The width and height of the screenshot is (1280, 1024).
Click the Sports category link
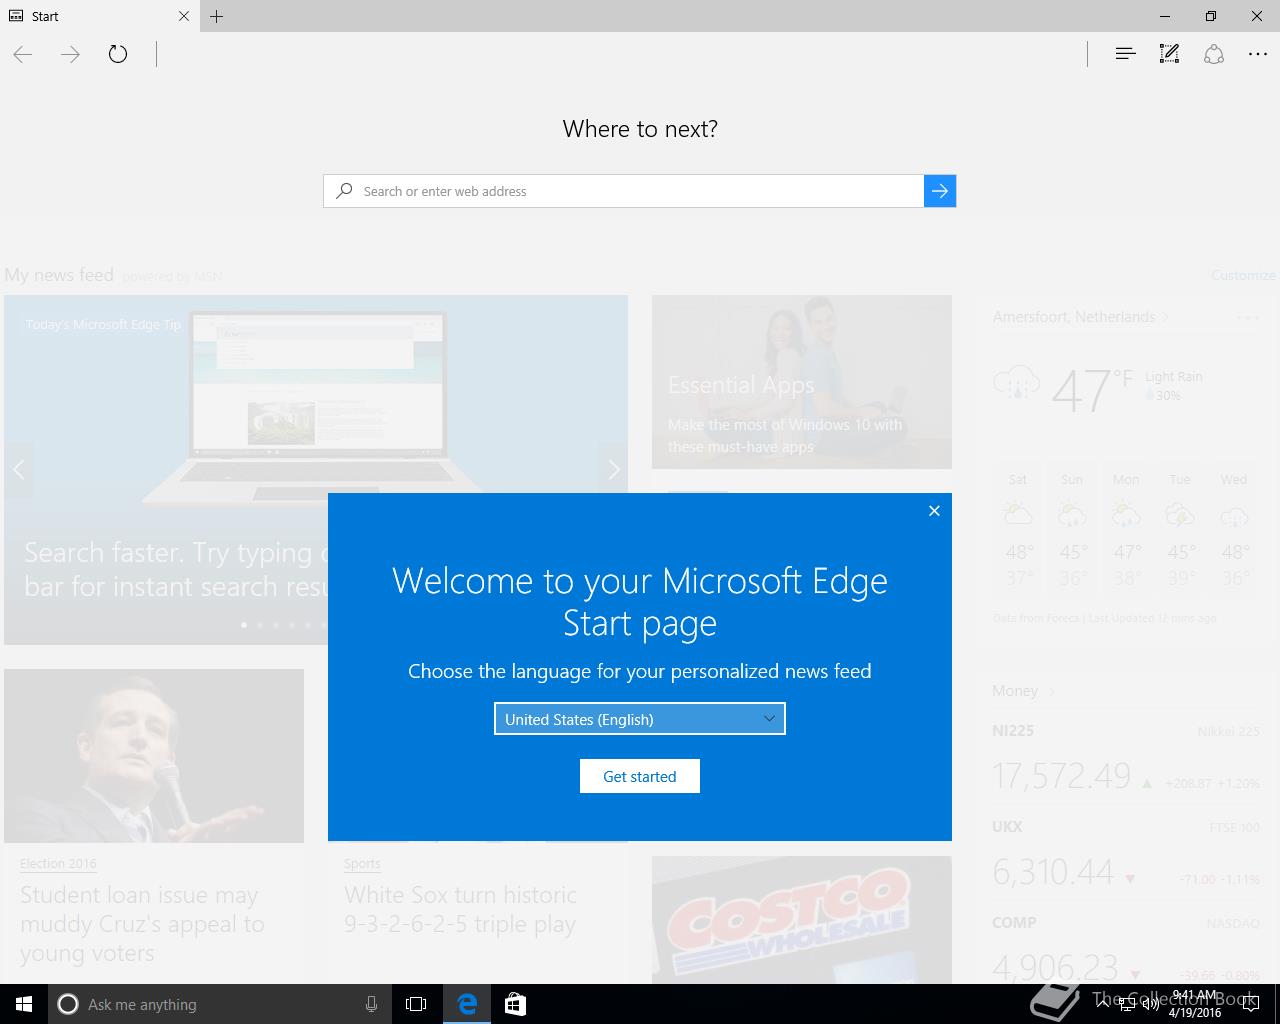point(362,863)
